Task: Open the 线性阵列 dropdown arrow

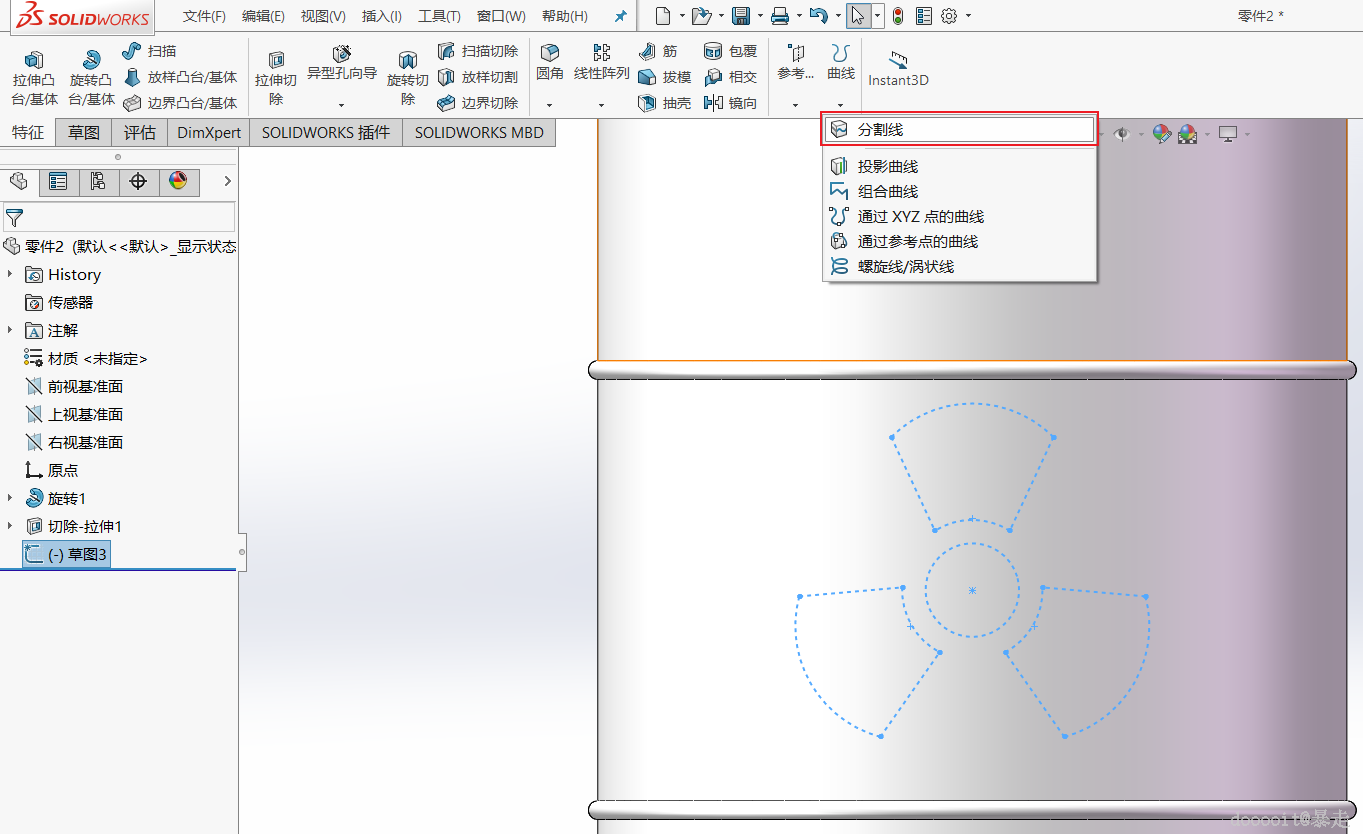Action: click(x=601, y=105)
